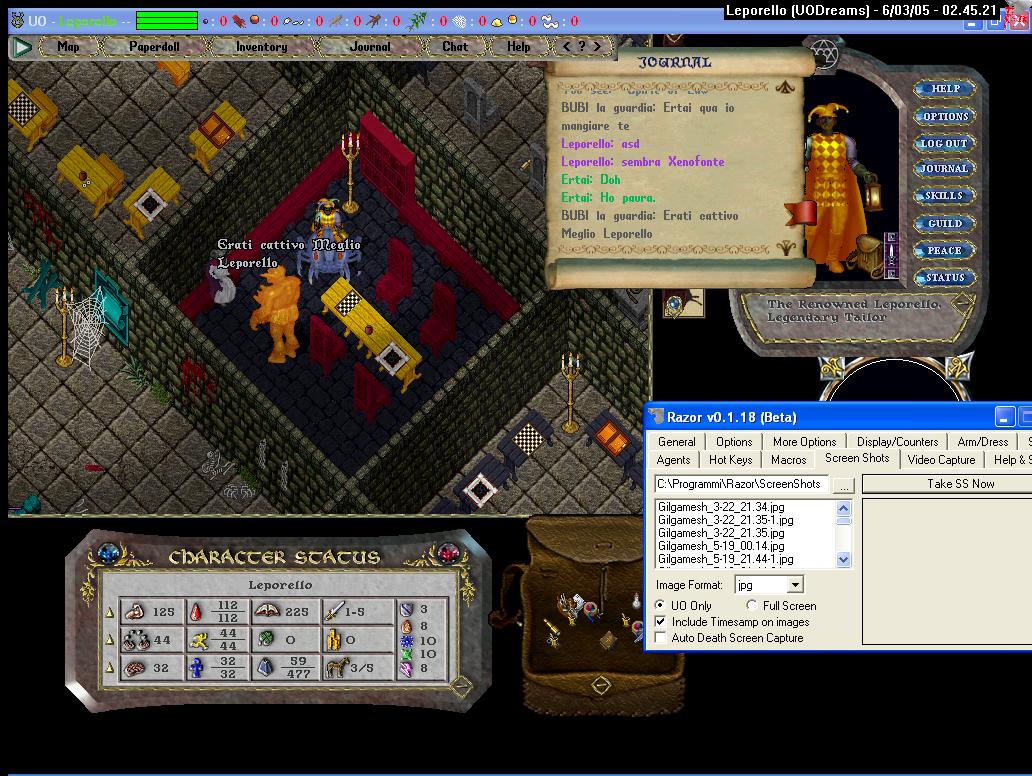Click the screenshot folder path field
The width and height of the screenshot is (1032, 776).
[741, 484]
